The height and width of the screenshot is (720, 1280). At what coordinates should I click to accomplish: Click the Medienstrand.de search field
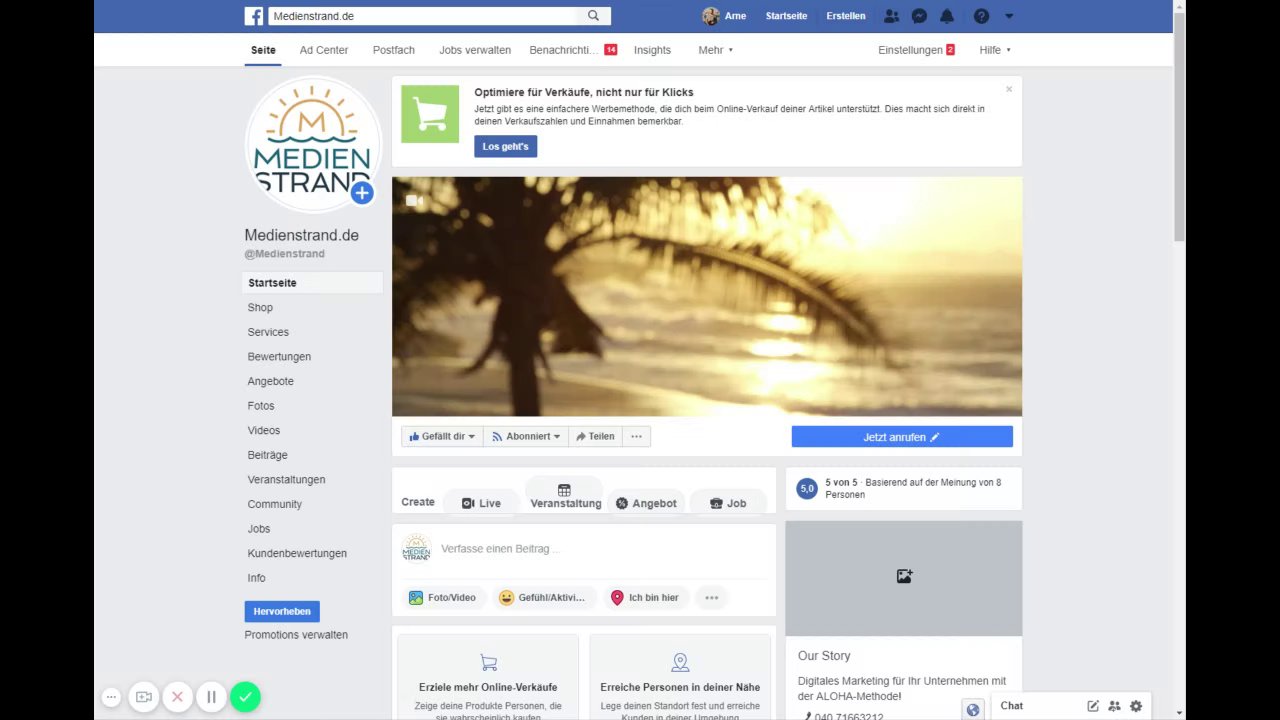[424, 16]
